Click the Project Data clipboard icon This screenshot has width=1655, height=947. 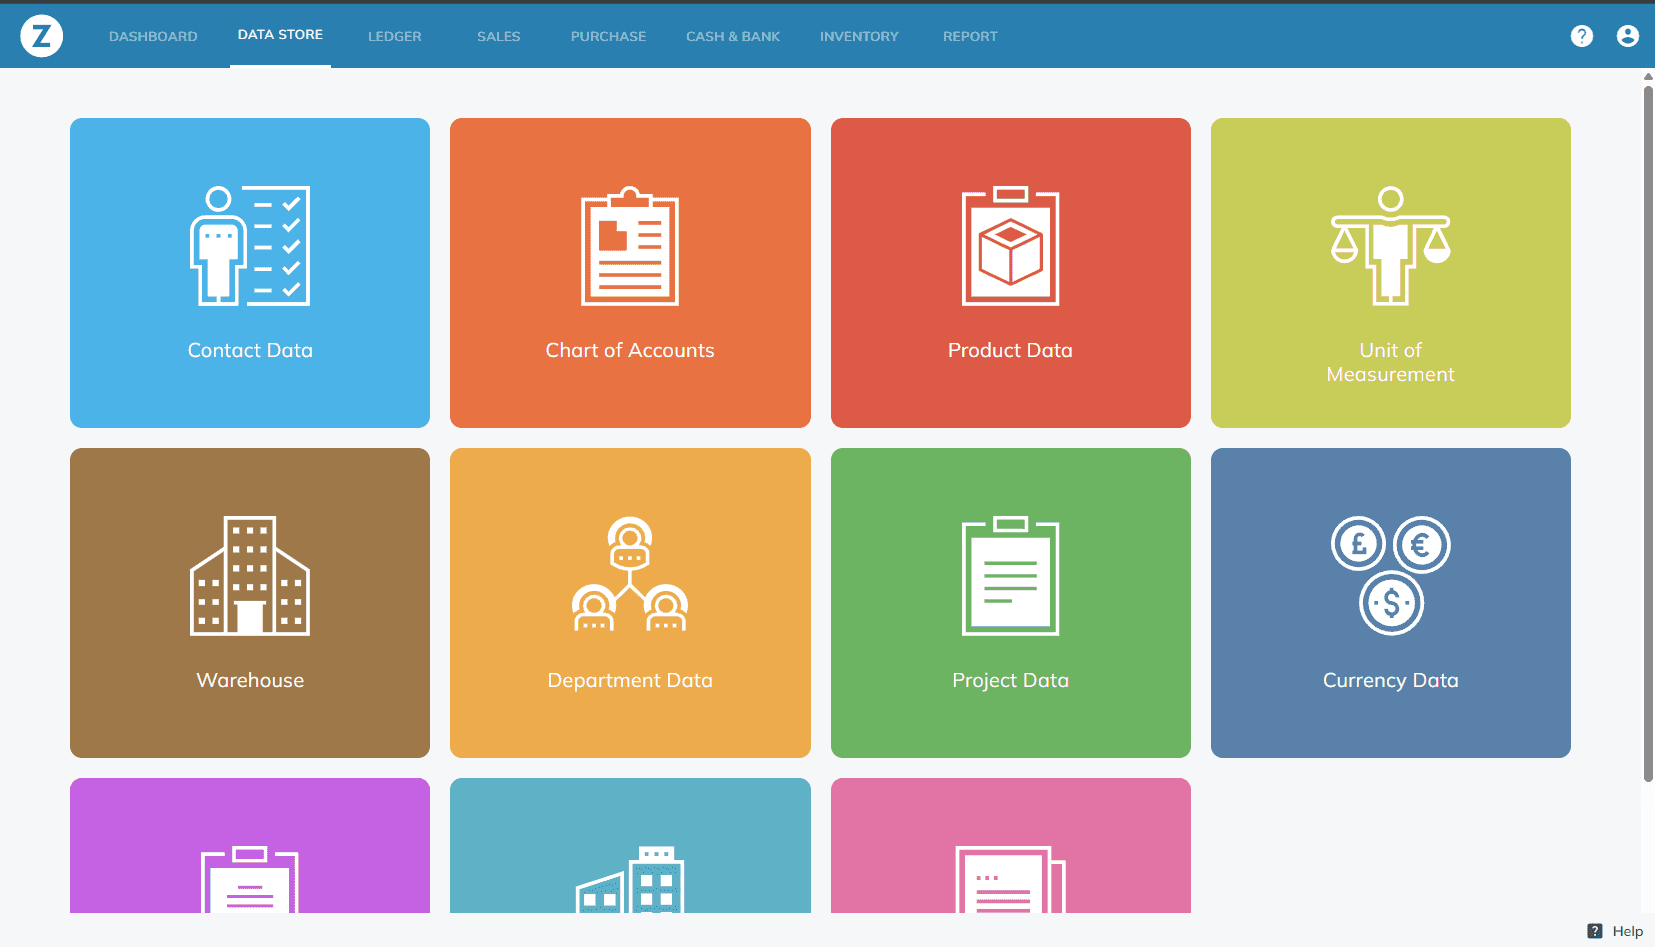tap(1010, 575)
